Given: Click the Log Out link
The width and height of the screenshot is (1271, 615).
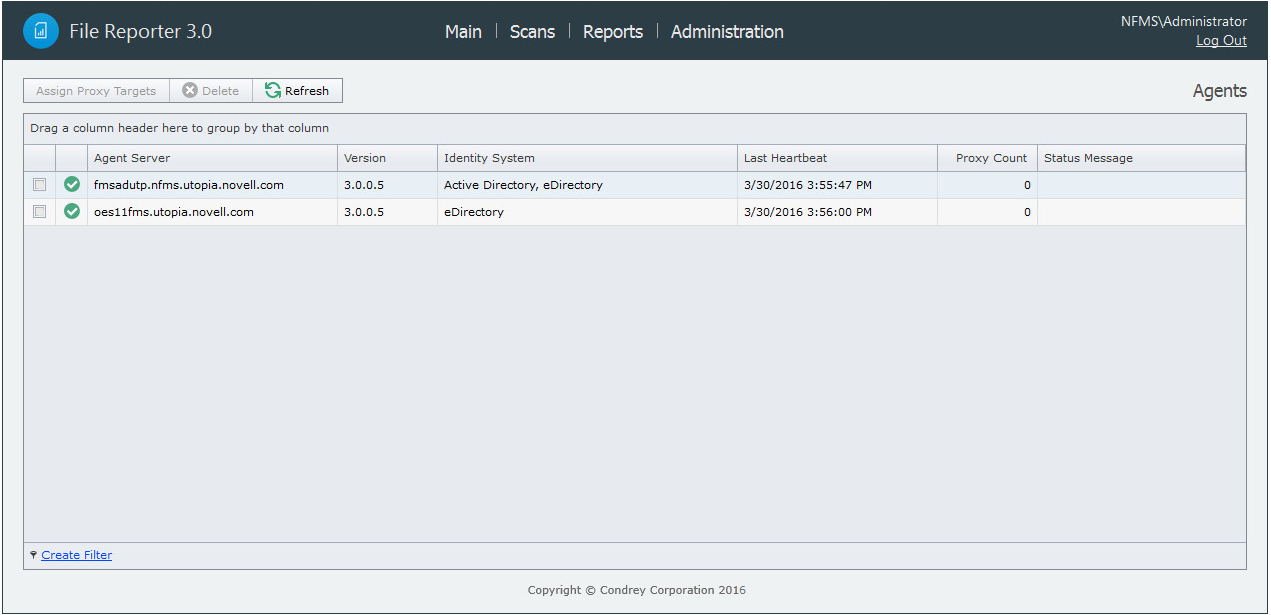Looking at the screenshot, I should point(1221,41).
